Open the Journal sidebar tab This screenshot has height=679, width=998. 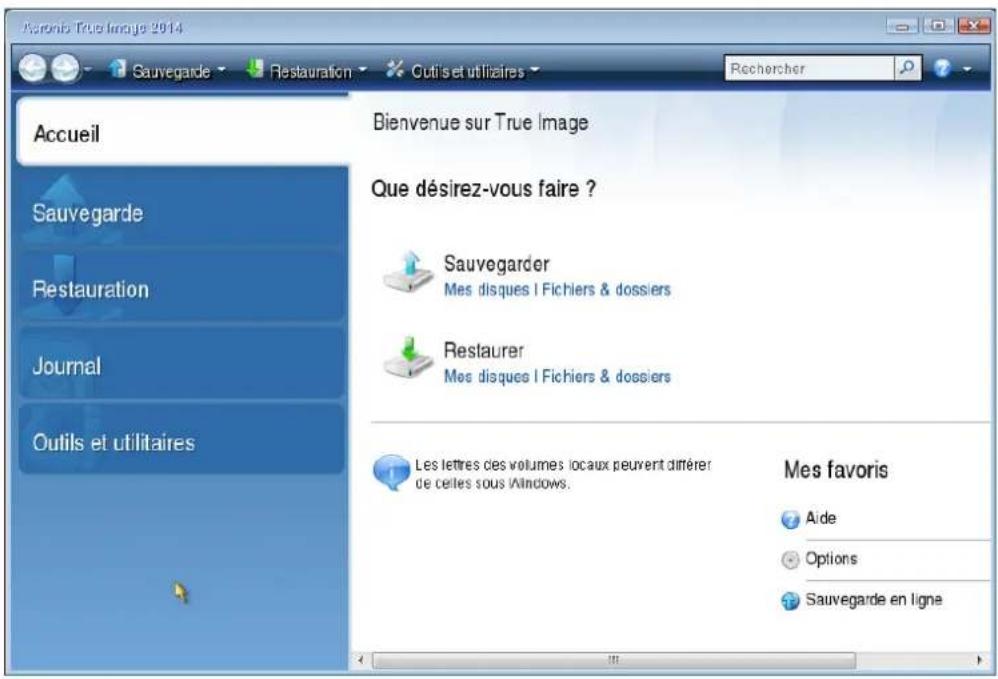(183, 365)
